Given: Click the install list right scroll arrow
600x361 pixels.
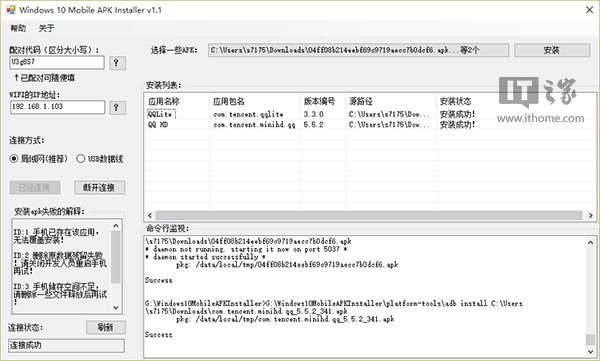Looking at the screenshot, I should tap(590, 216).
